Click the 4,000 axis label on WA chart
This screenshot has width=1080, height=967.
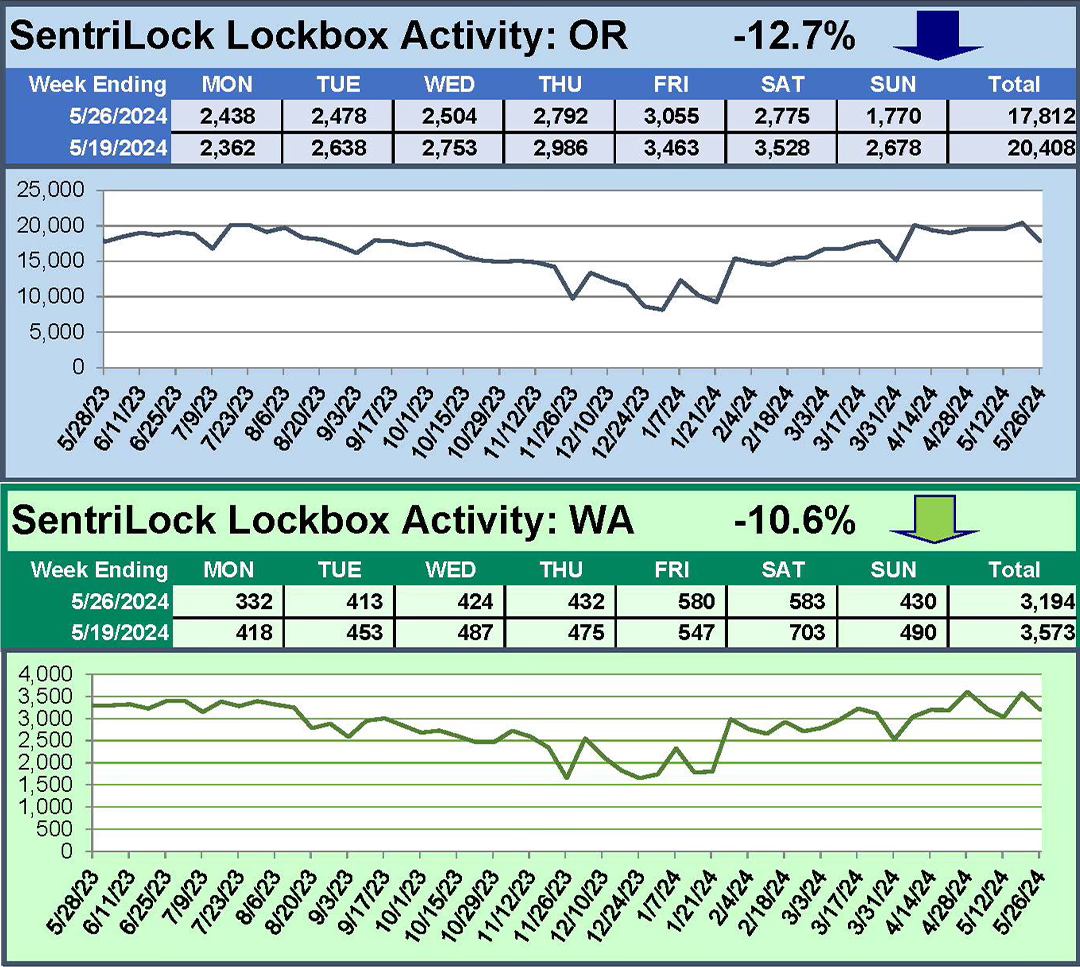pos(45,674)
